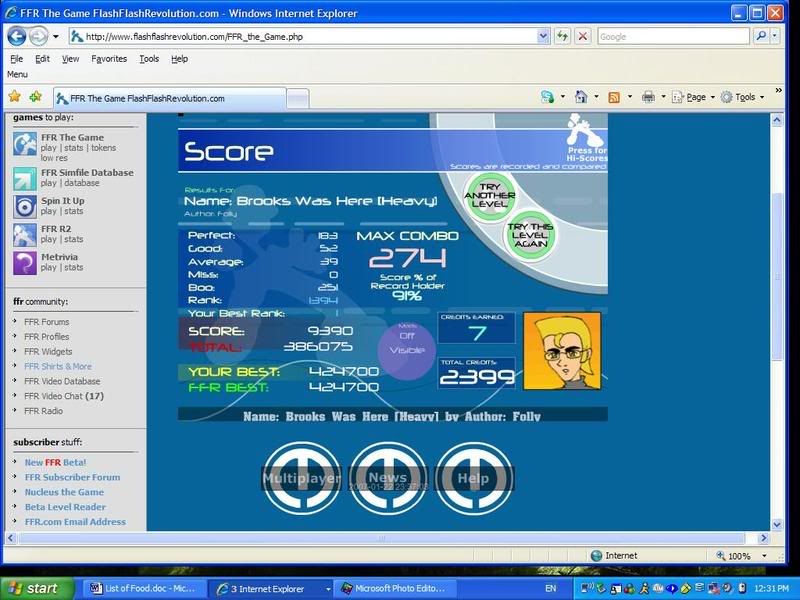Screen dimensions: 800x600
Task: Click the Multiplayer round button
Action: 301,478
